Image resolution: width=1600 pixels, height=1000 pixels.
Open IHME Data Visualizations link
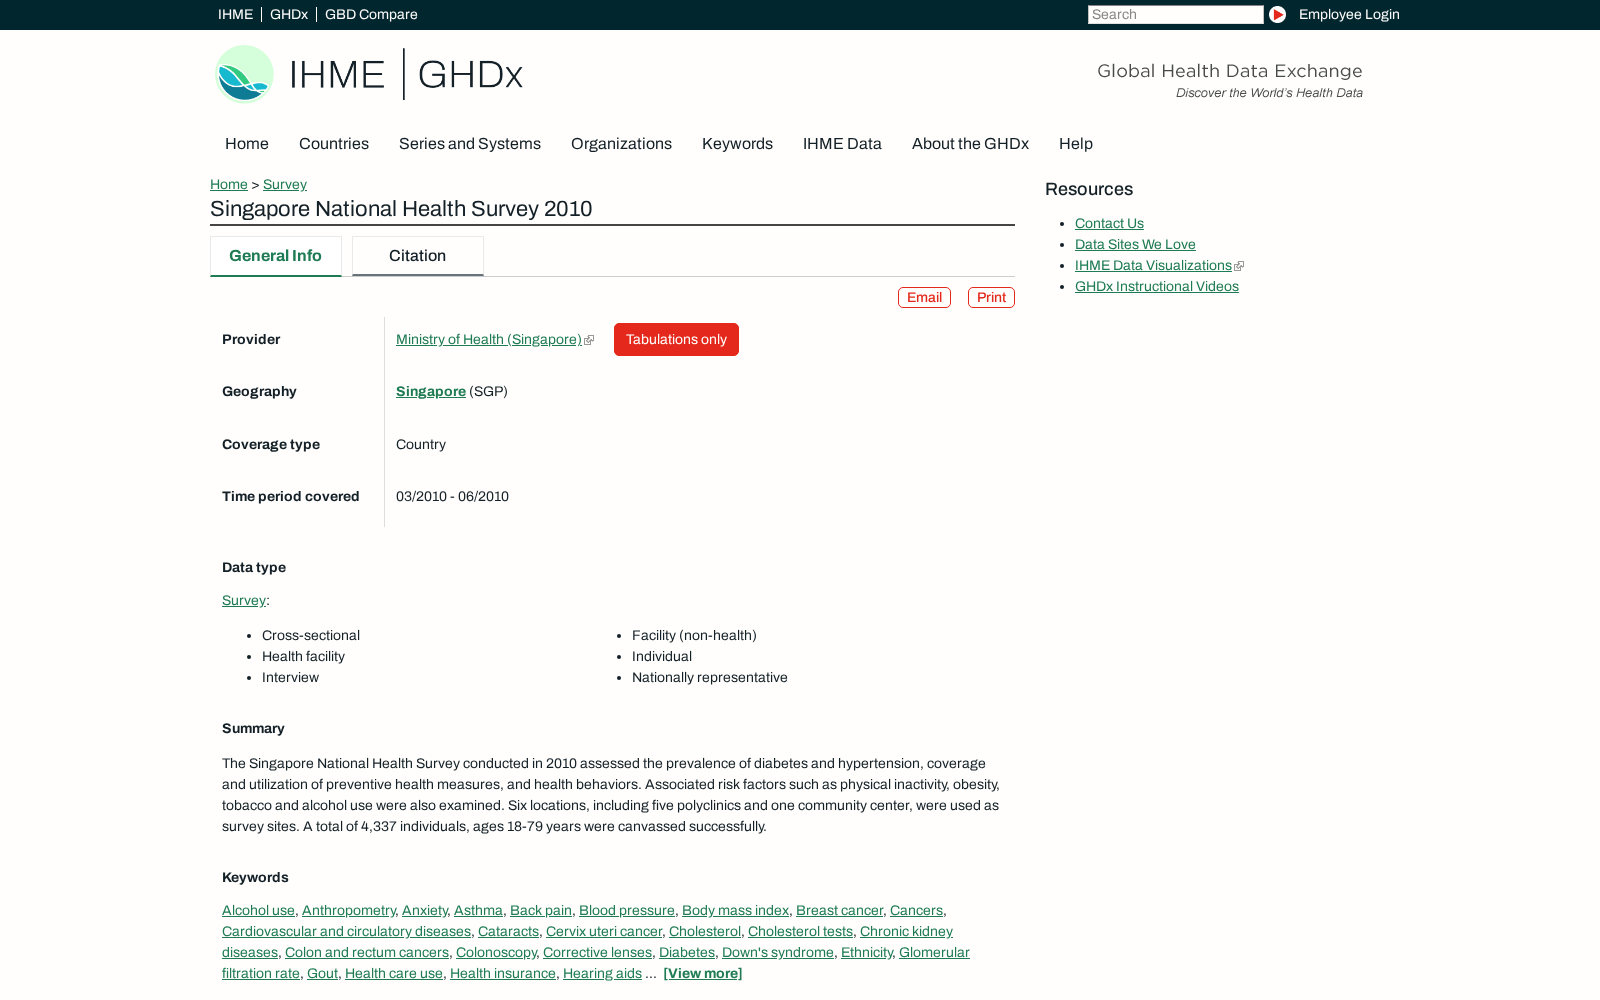pos(1153,265)
